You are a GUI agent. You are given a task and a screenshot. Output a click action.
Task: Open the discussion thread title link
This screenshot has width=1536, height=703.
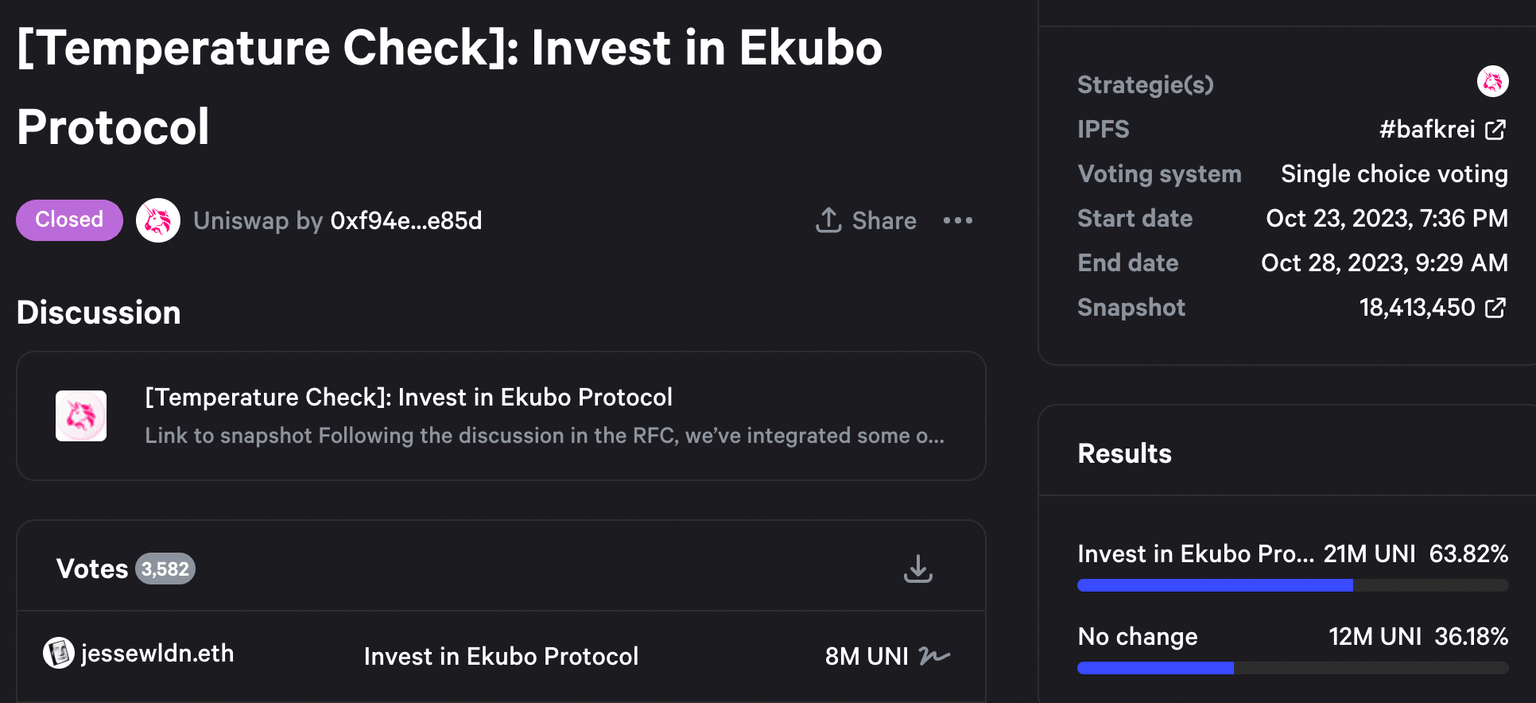pos(408,397)
